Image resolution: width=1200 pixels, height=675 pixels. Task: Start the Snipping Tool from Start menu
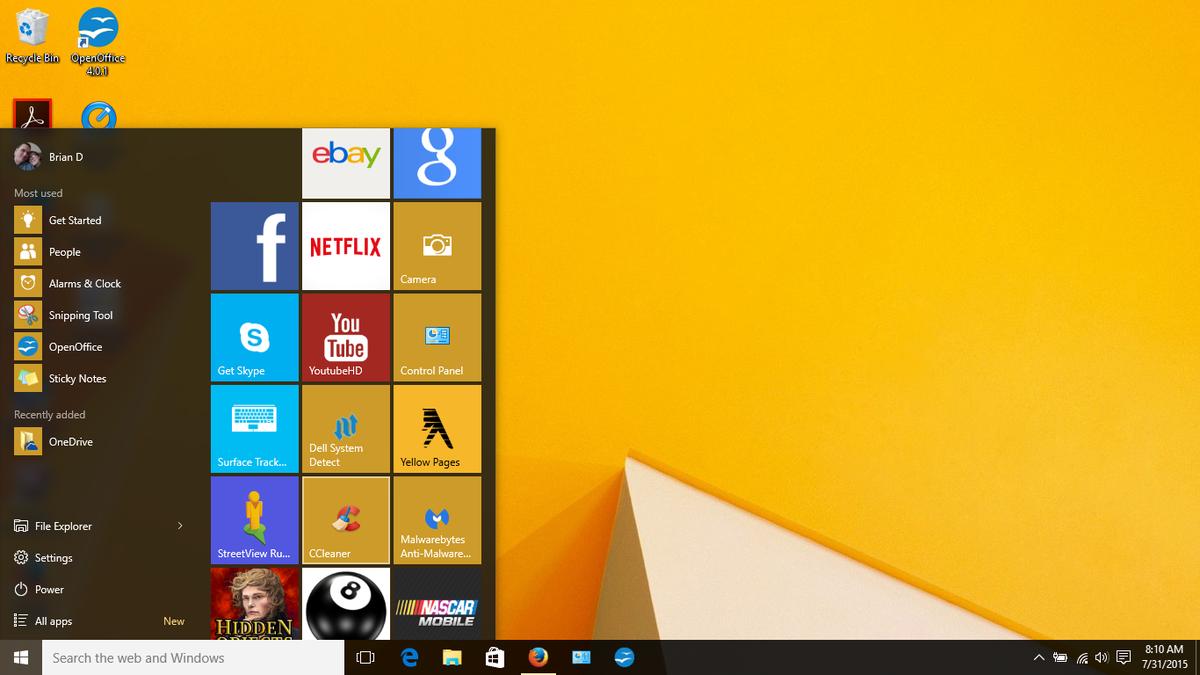104,315
